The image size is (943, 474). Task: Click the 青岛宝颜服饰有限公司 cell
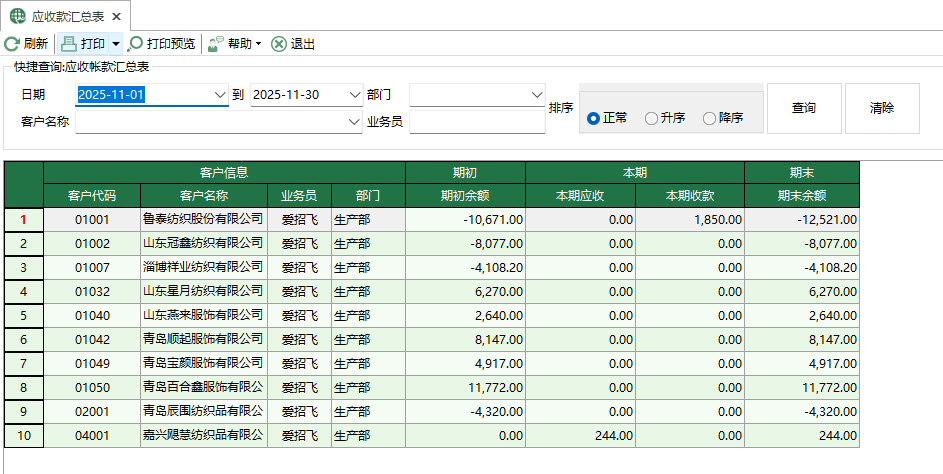tap(204, 364)
